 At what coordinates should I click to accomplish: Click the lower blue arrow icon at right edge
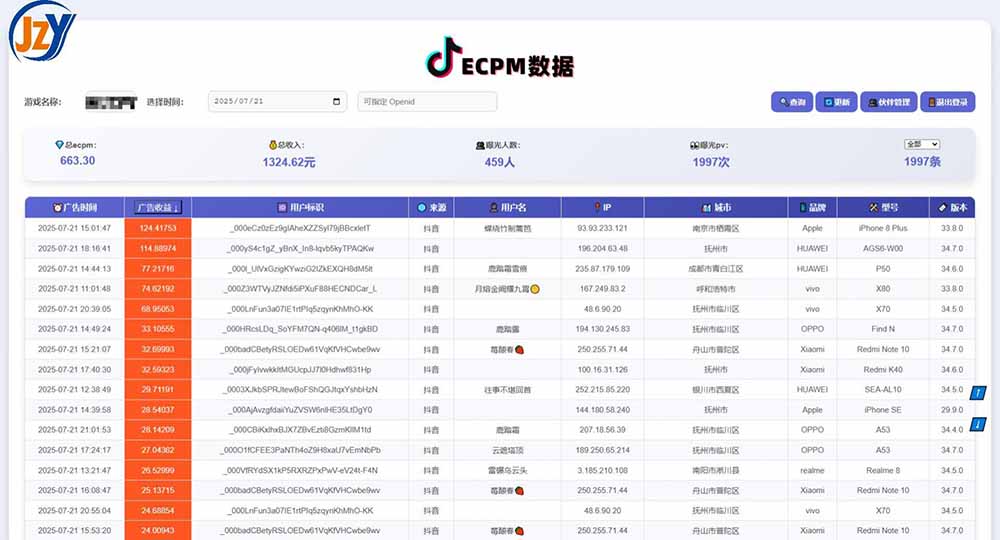[x=980, y=425]
